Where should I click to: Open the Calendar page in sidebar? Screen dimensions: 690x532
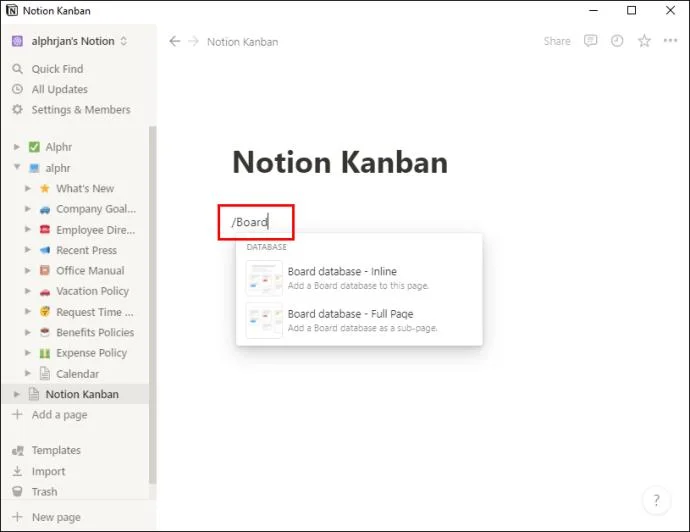[x=76, y=373]
